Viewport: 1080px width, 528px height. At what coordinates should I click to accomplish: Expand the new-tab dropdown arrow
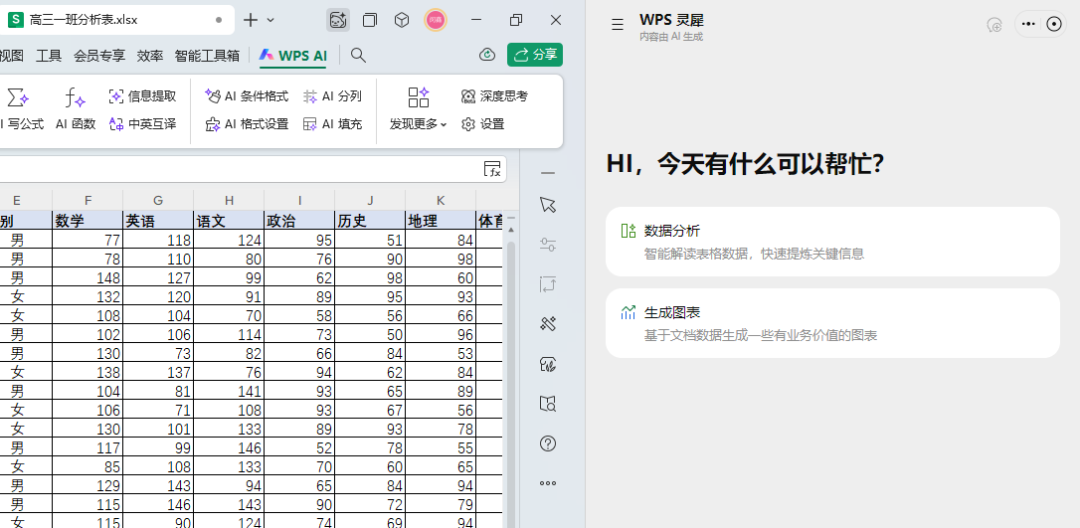tap(271, 20)
